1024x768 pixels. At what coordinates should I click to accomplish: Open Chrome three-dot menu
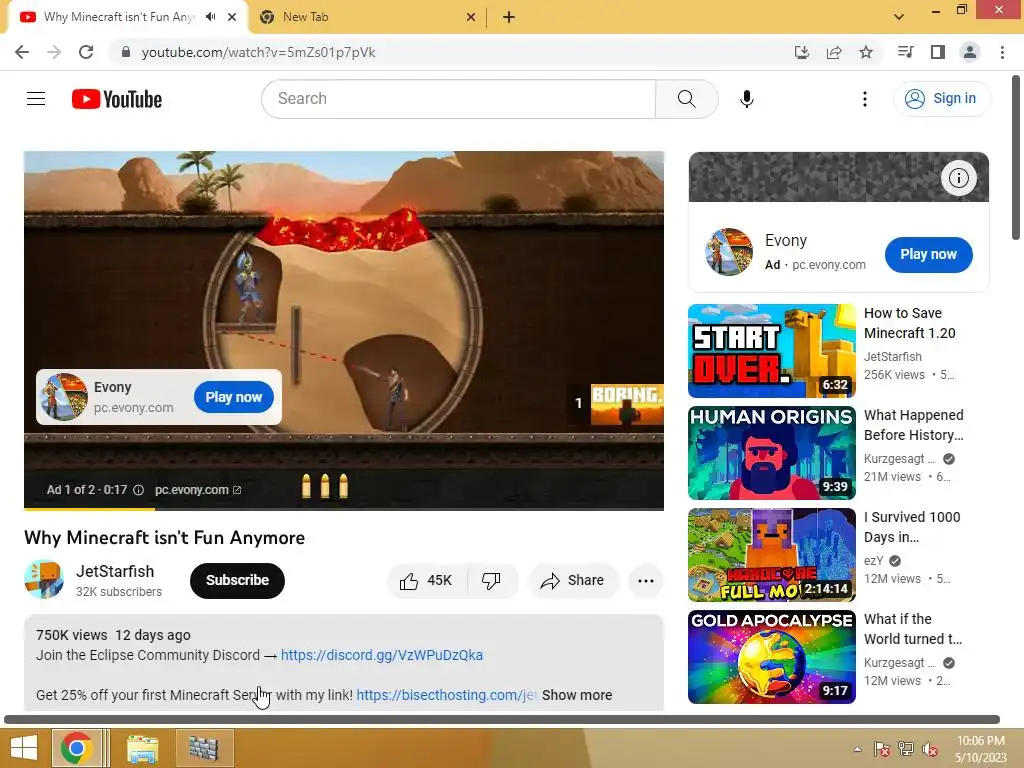(1002, 52)
